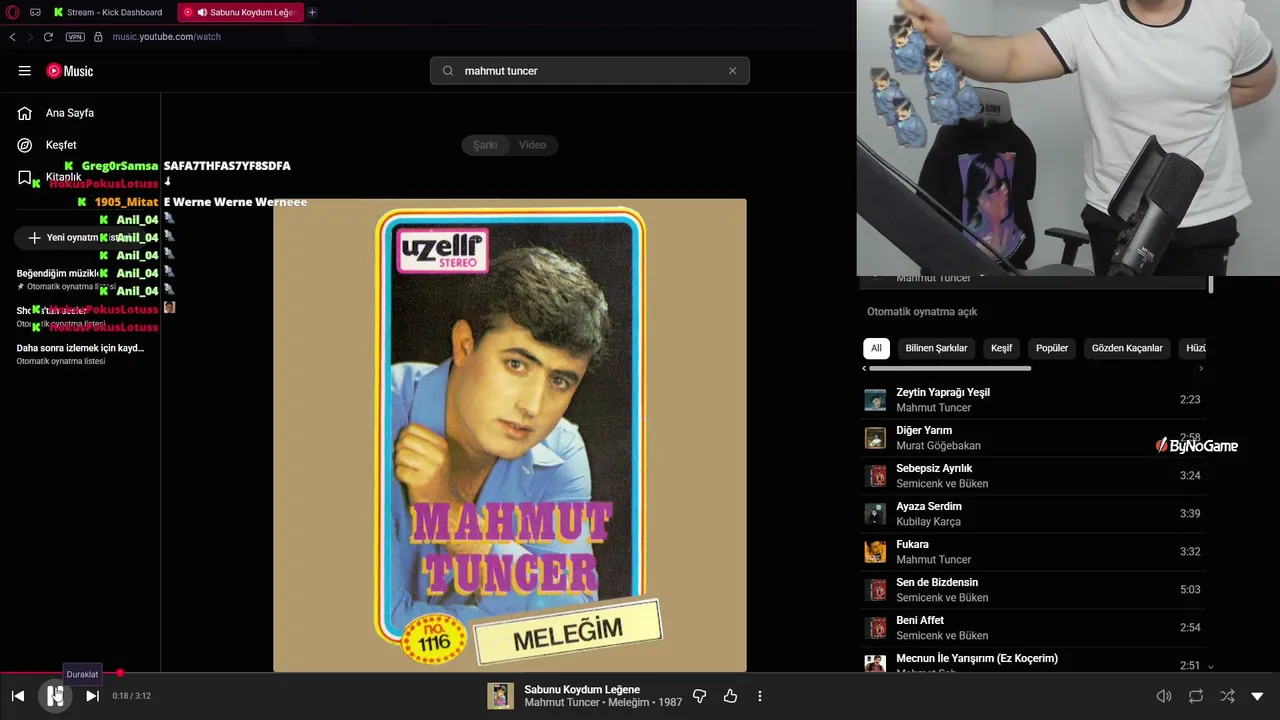1280x720 pixels.
Task: Play Zeytin Yaprağı Yeşil from the queue
Action: pyautogui.click(x=1034, y=400)
